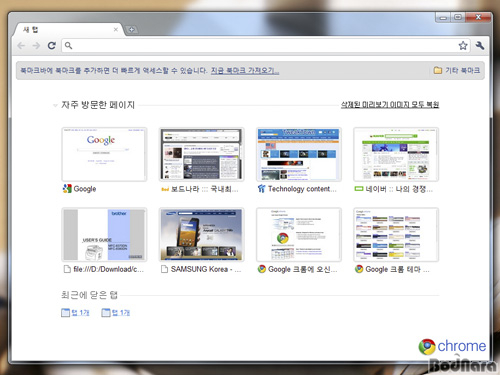Screen dimensions: 500x375
Task: Click the reload page icon
Action: (52, 45)
